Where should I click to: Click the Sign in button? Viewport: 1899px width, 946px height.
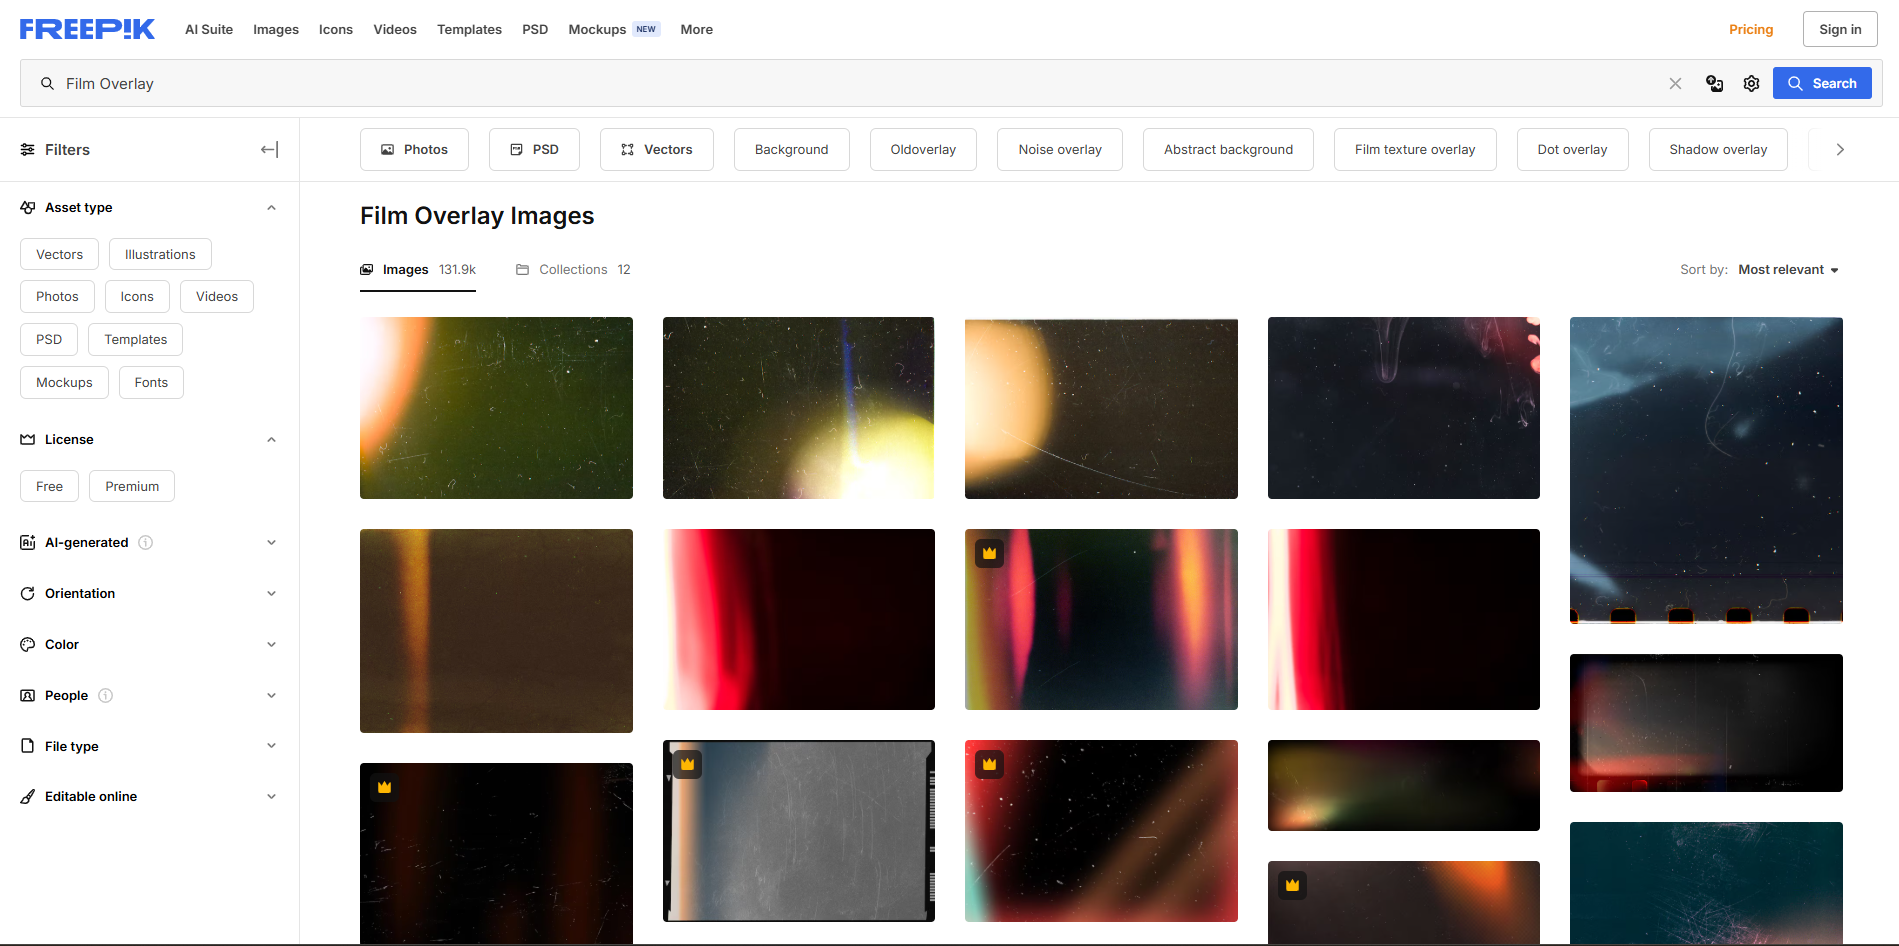(x=1840, y=29)
